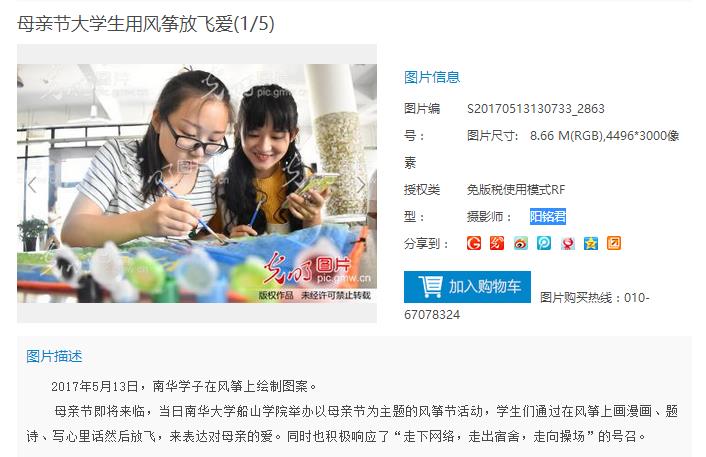This screenshot has width=706, height=457.
Task: Share to Qzone star icon
Action: tap(591, 243)
